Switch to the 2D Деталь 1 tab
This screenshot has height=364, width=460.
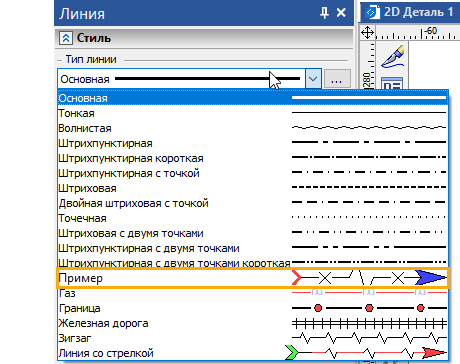(411, 12)
